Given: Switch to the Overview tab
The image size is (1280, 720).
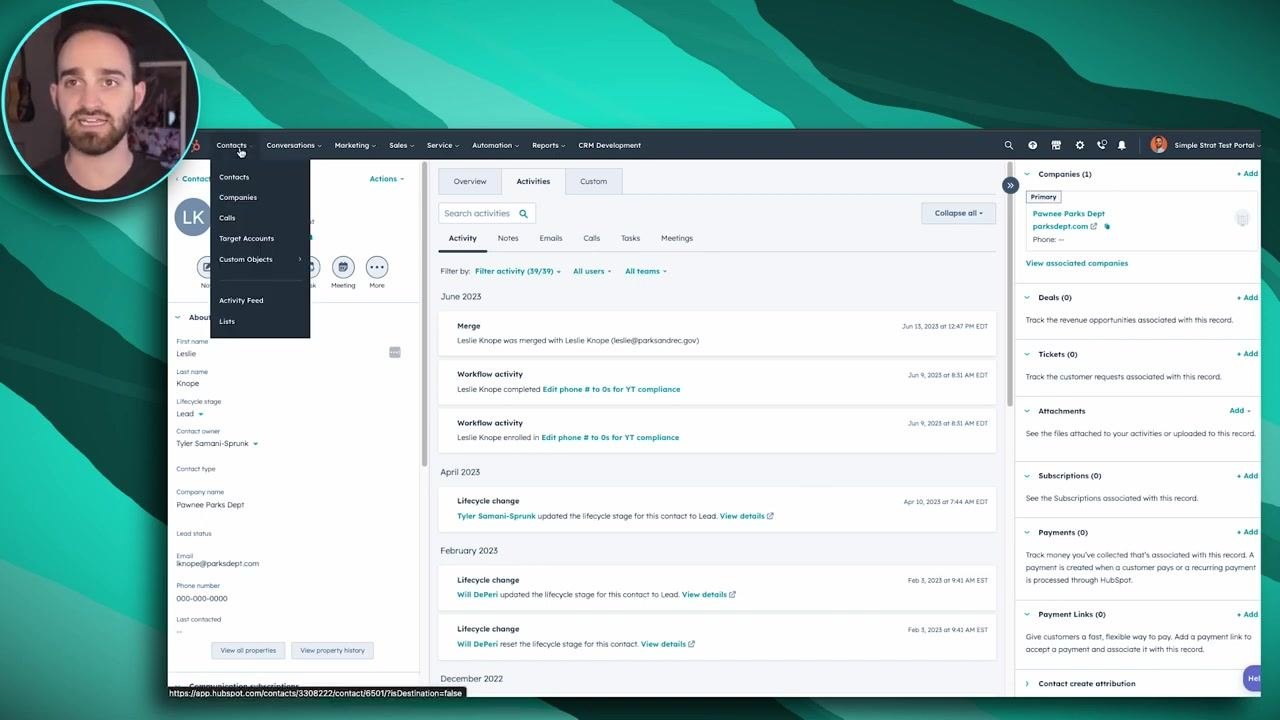Looking at the screenshot, I should [470, 181].
